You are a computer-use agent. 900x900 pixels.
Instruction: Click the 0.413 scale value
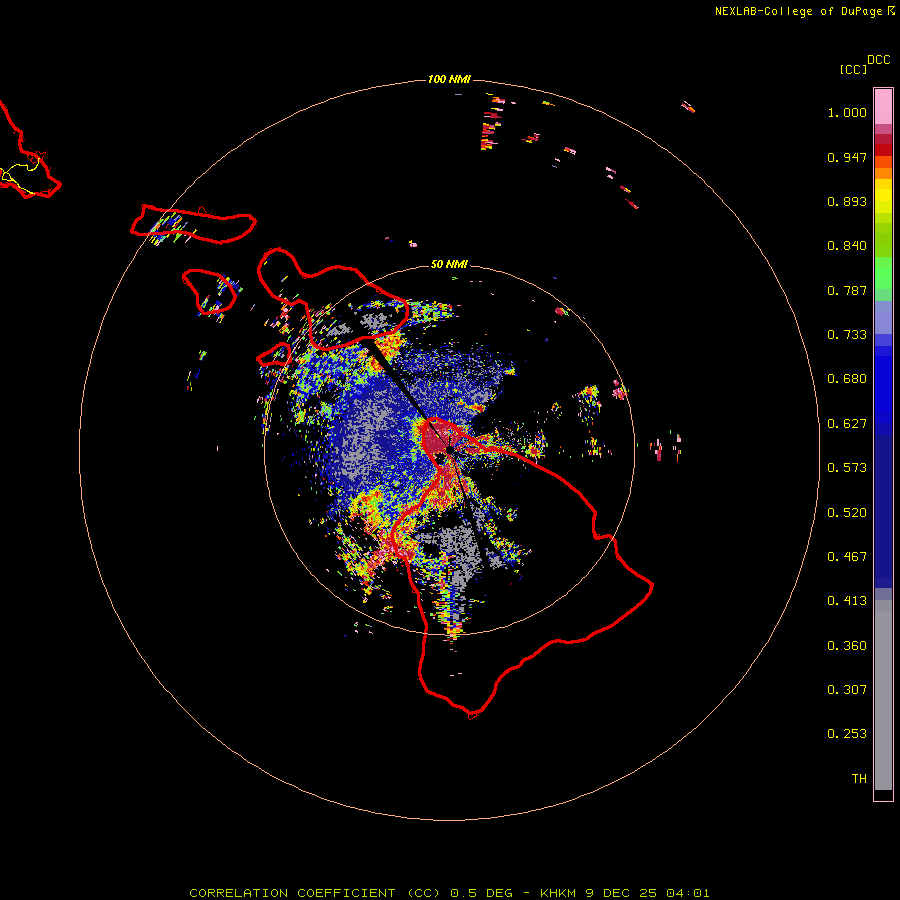(x=847, y=601)
